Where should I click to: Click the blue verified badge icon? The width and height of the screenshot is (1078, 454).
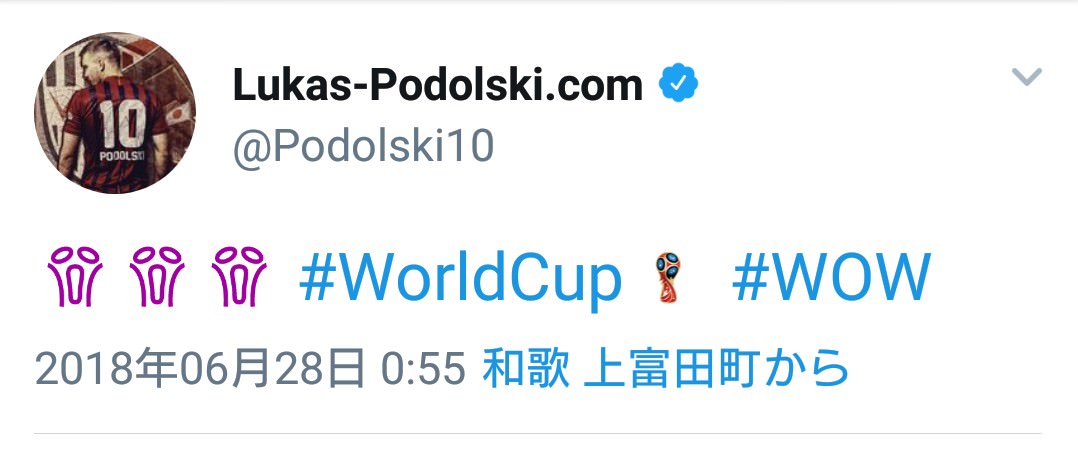coord(679,83)
